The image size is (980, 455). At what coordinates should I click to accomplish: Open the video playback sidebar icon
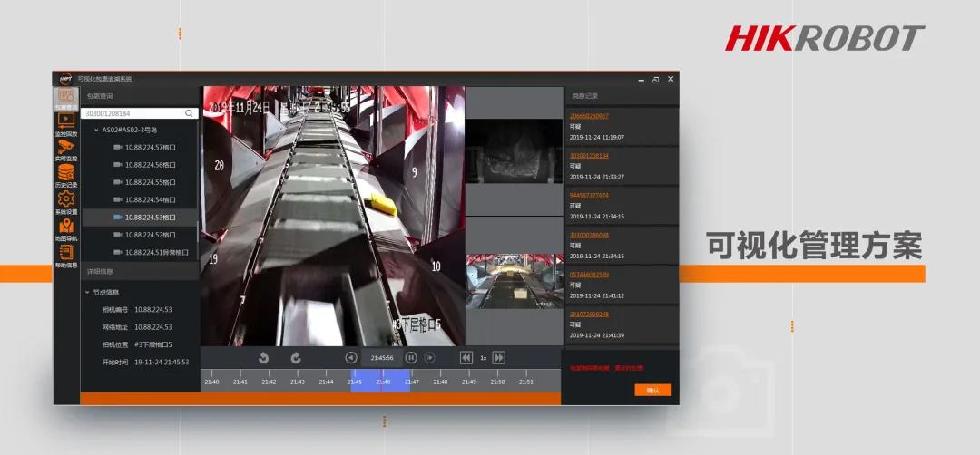pyautogui.click(x=65, y=124)
